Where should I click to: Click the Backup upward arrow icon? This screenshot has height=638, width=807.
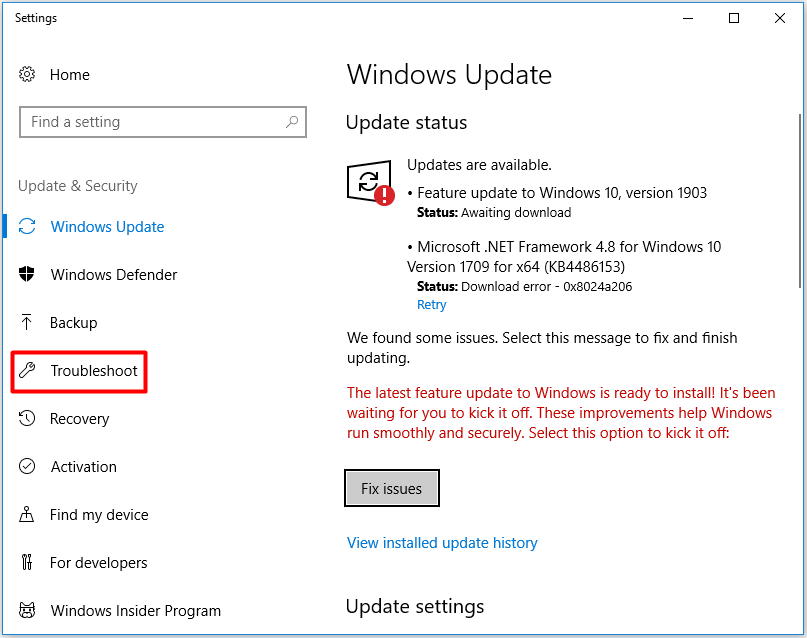coord(27,322)
